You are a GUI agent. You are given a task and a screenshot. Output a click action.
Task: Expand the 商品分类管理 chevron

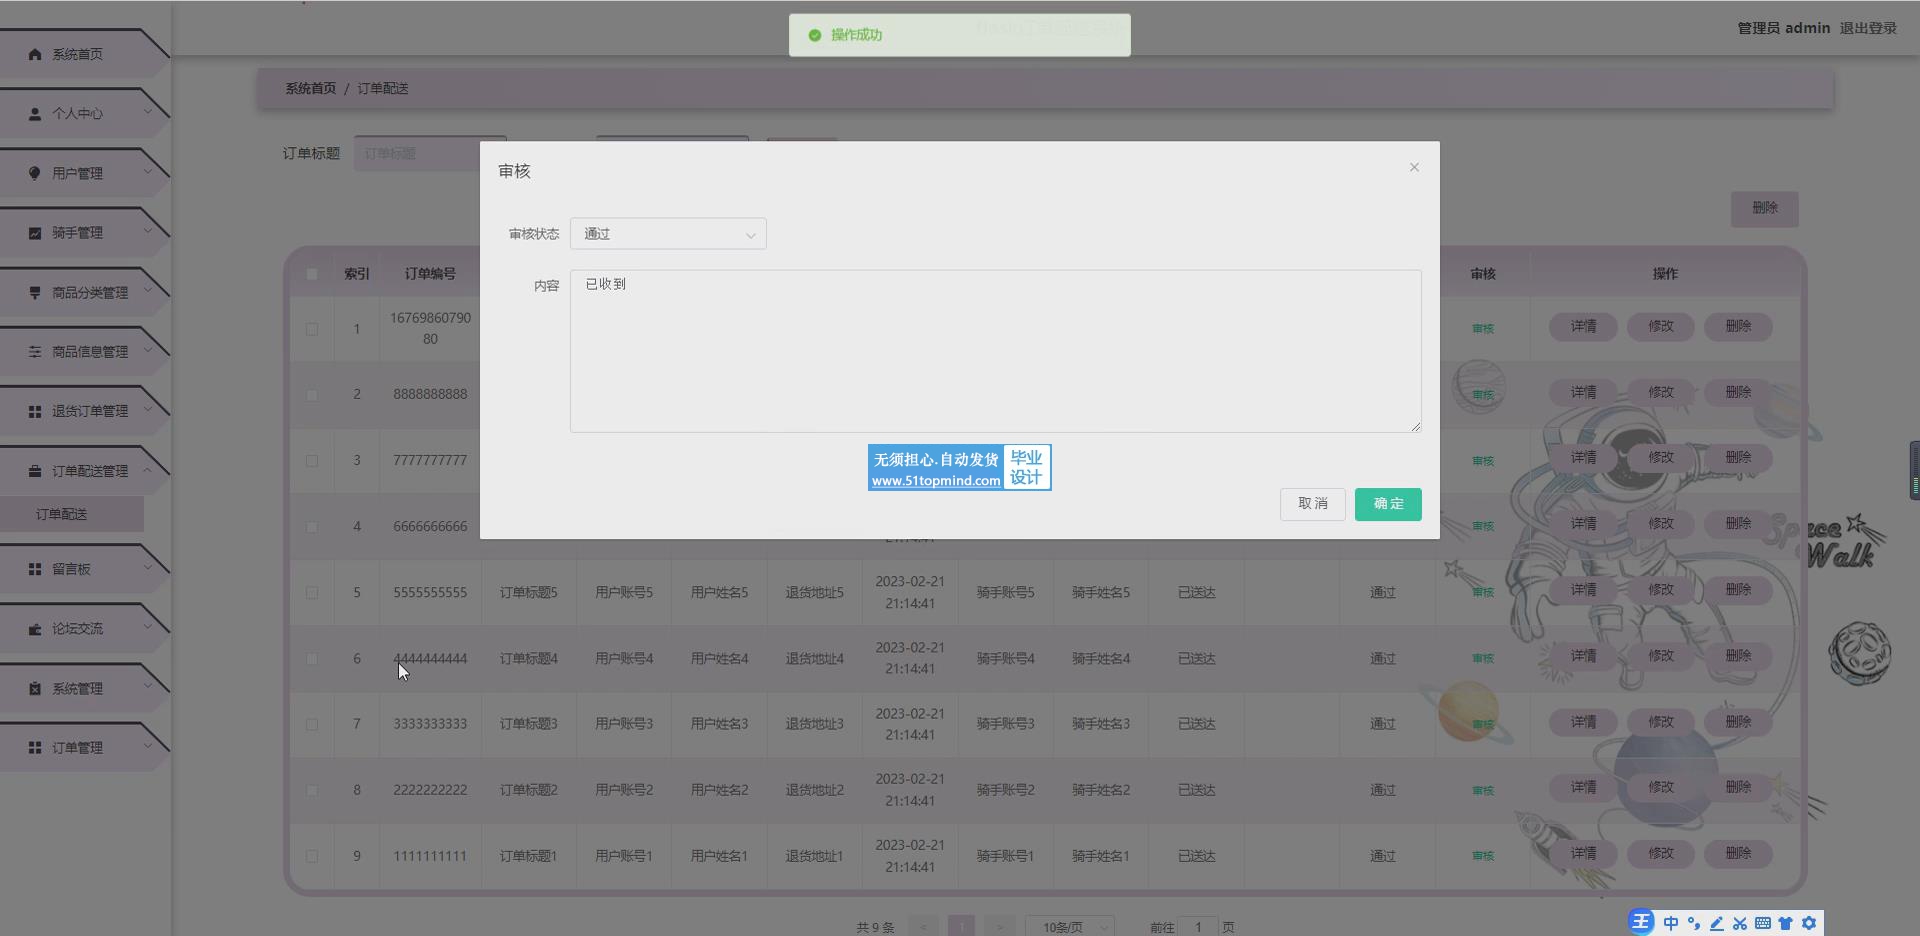pyautogui.click(x=148, y=291)
